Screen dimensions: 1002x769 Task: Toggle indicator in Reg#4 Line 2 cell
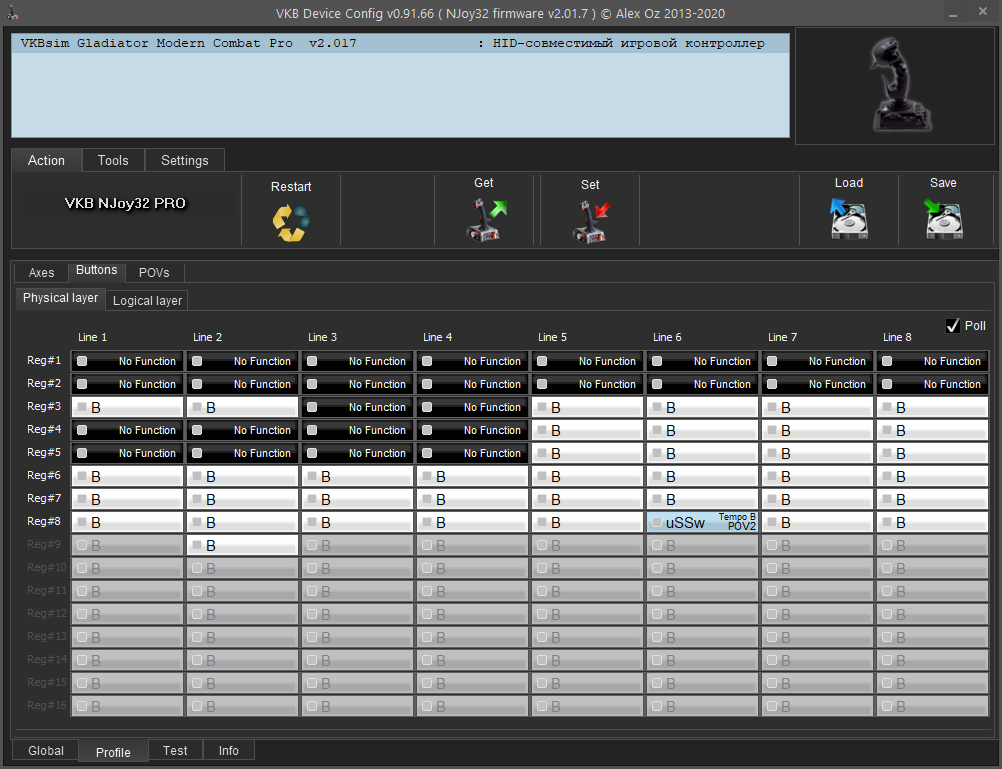(197, 430)
